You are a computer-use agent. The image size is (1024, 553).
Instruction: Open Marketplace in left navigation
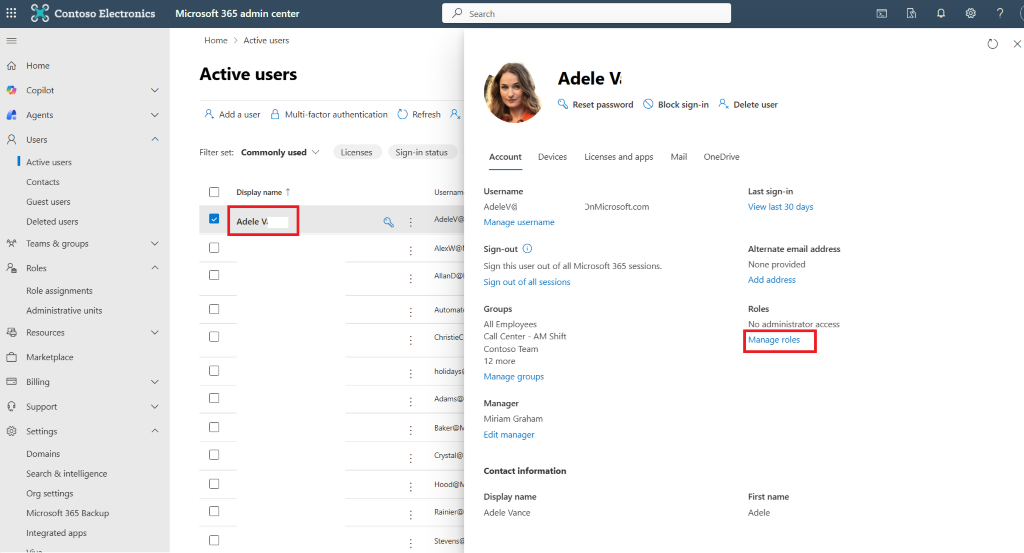(50, 357)
